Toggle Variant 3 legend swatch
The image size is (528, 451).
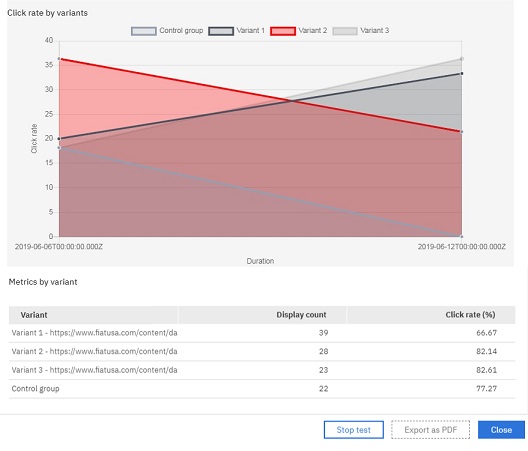pyautogui.click(x=345, y=31)
